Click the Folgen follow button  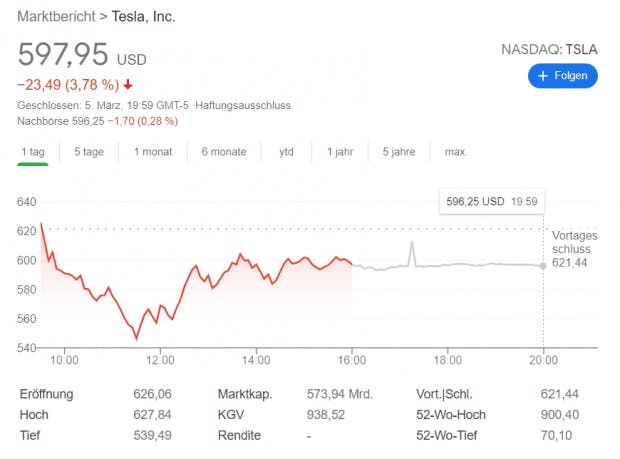point(562,76)
